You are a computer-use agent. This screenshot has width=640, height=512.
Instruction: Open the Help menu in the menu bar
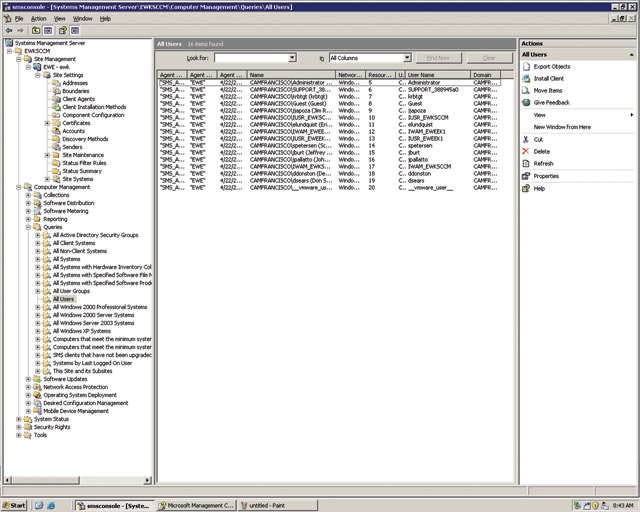[105, 19]
